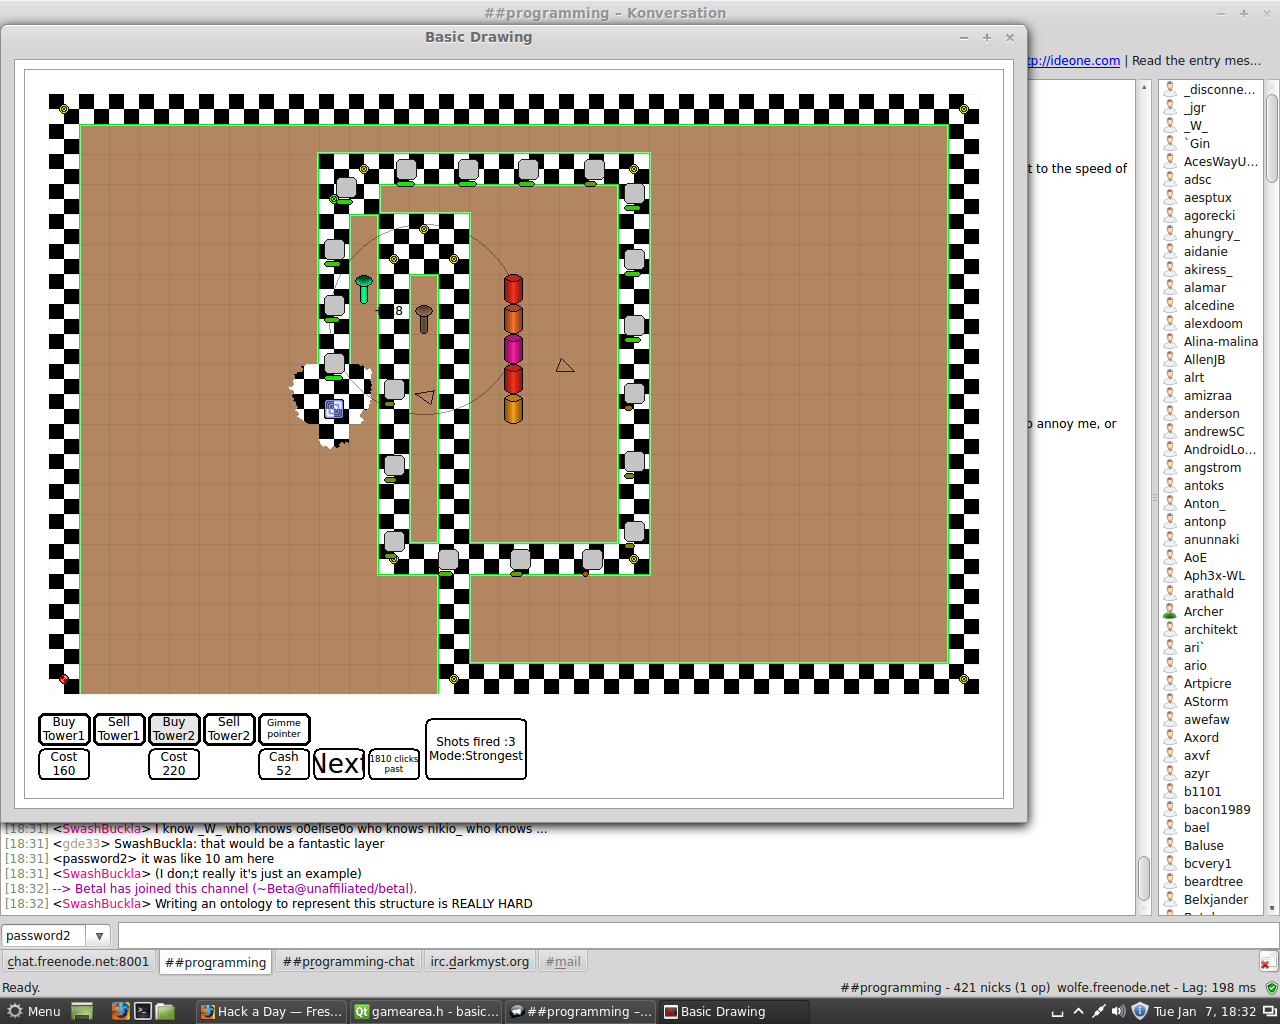Launch Firefox from the taskbar launcher

[x=120, y=1011]
